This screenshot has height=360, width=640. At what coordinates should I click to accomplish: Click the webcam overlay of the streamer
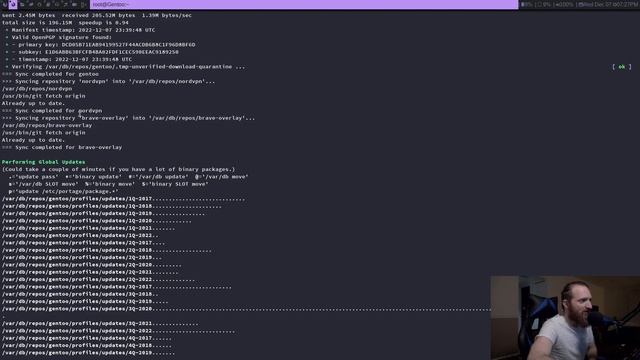point(565,318)
